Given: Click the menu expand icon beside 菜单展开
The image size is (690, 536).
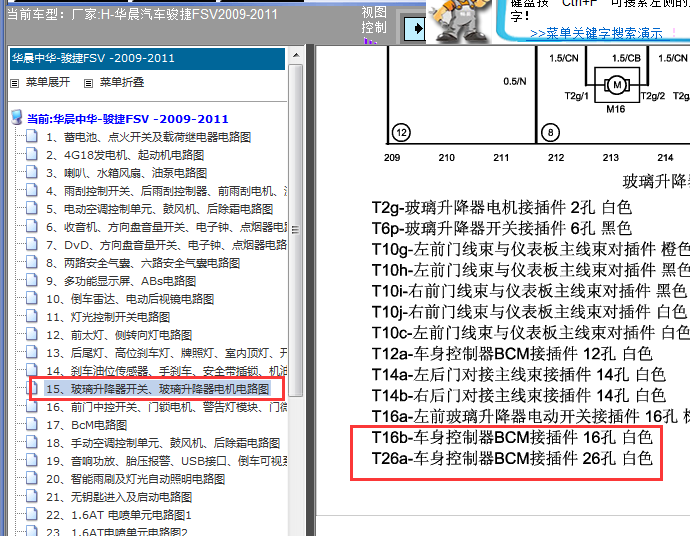Looking at the screenshot, I should [15, 83].
